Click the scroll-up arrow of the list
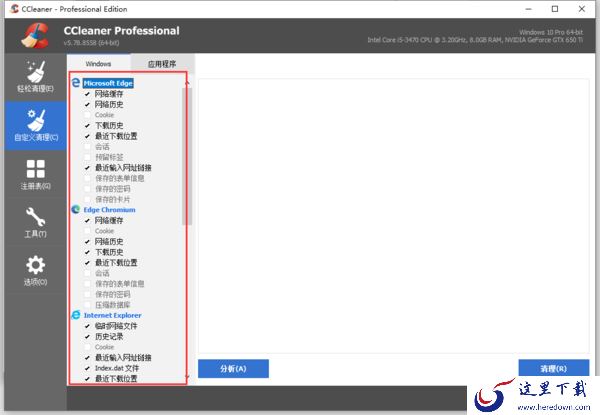Image resolution: width=600 pixels, height=415 pixels. [x=188, y=82]
